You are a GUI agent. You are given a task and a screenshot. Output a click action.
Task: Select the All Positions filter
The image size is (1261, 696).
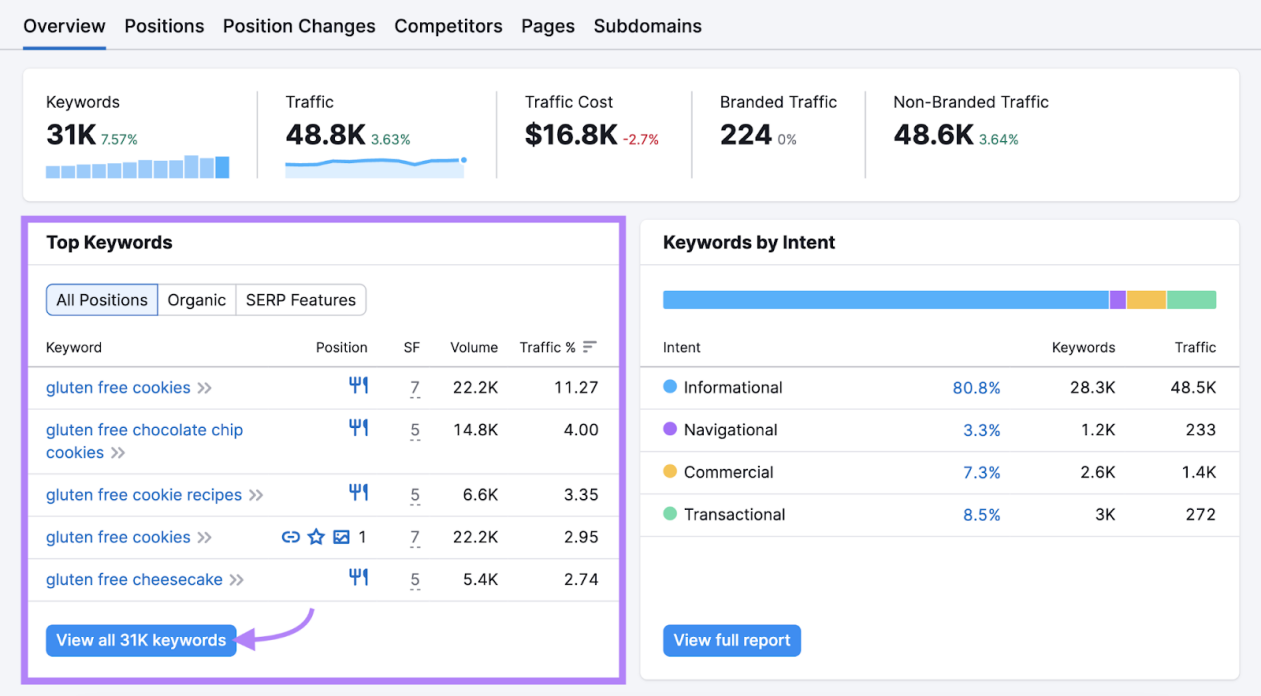(x=102, y=300)
